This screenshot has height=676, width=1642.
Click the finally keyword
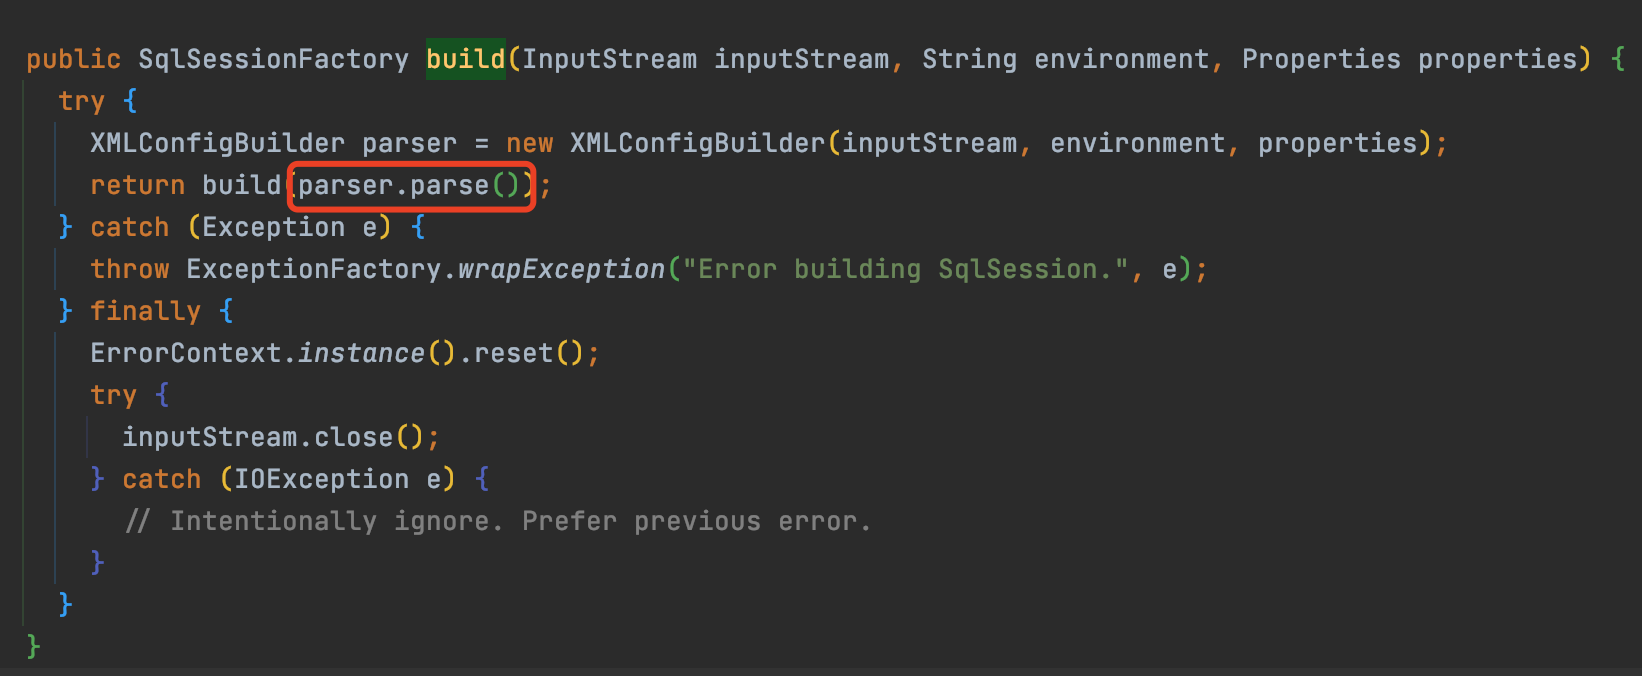[x=145, y=311]
